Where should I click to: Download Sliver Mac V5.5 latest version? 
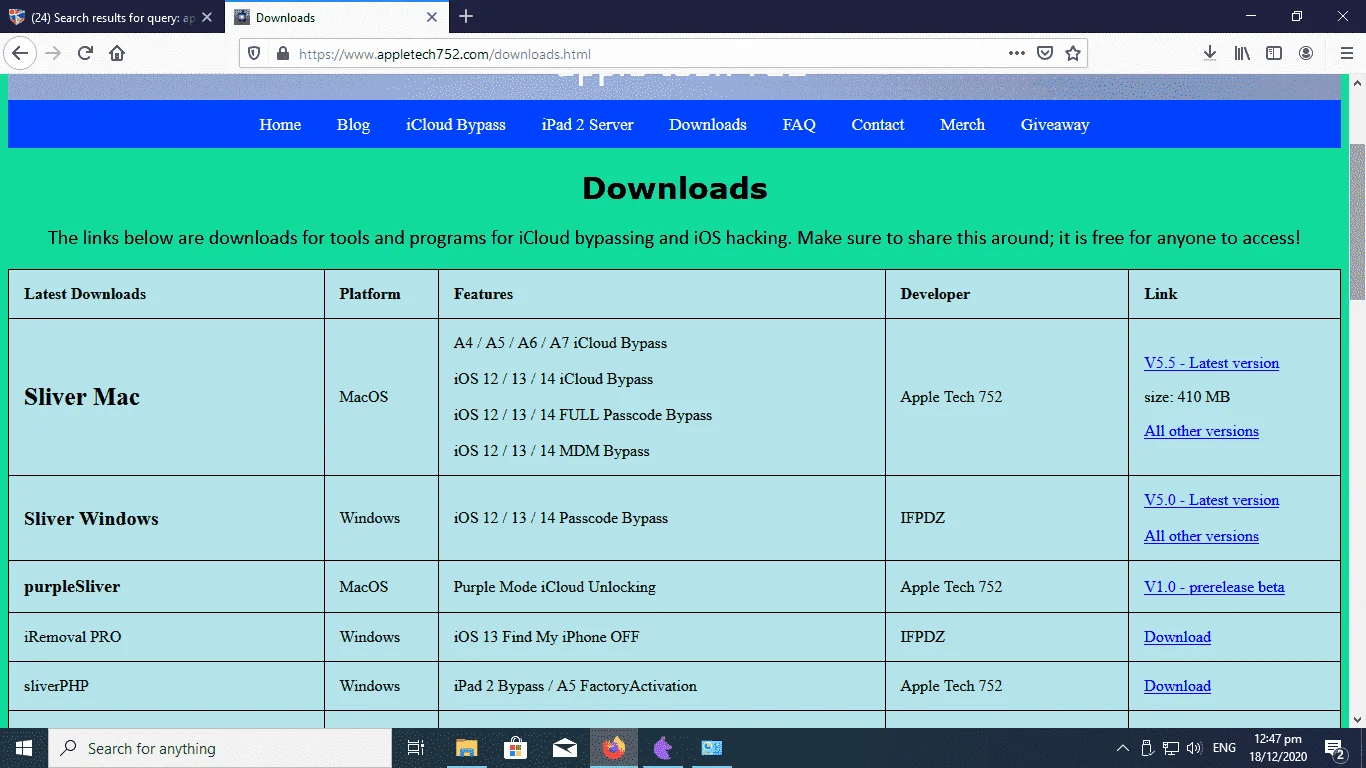pos(1211,363)
